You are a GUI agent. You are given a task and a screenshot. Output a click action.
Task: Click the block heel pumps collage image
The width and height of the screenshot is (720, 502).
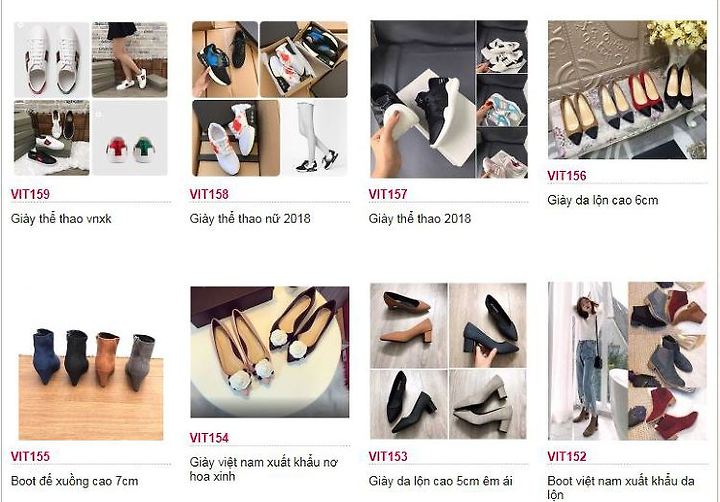(448, 361)
